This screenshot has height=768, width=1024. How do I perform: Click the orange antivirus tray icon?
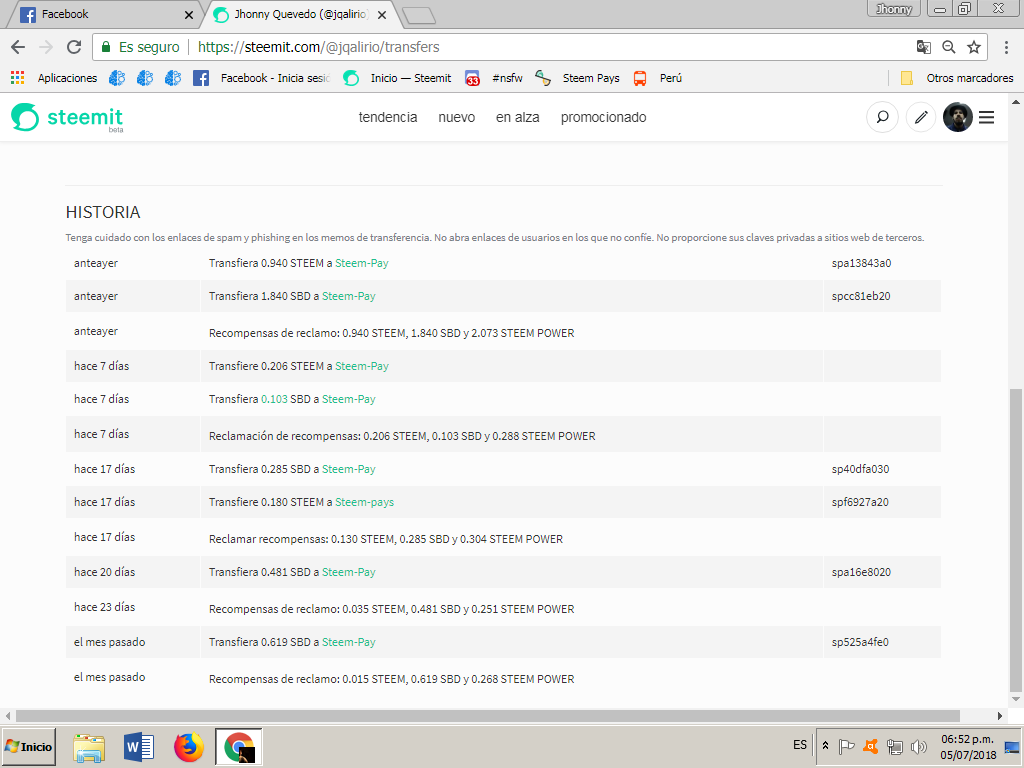coord(871,746)
